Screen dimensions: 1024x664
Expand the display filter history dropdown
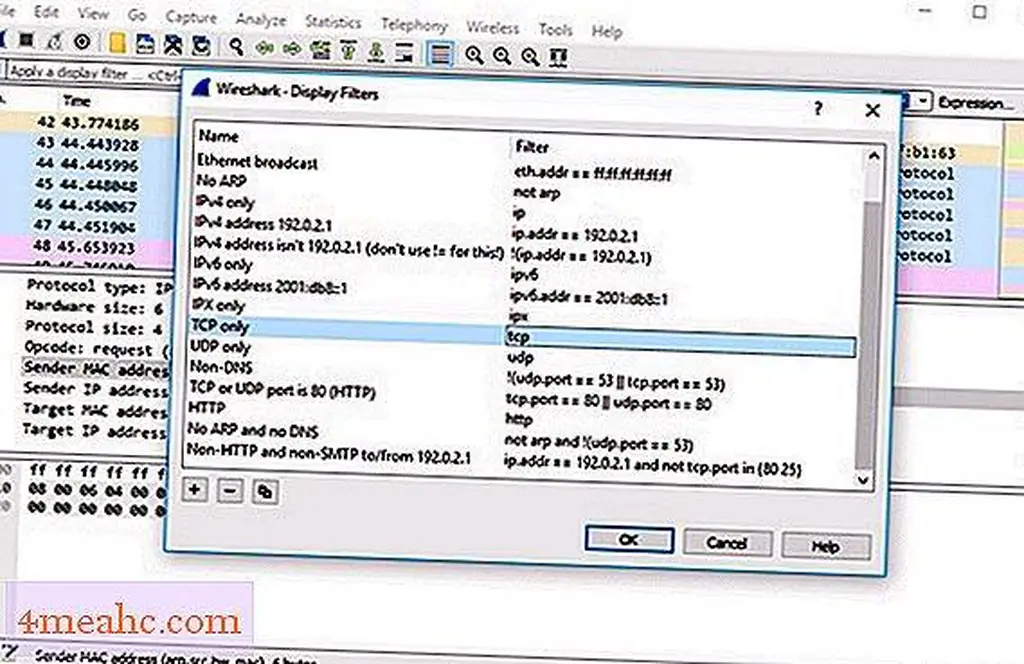(x=922, y=101)
